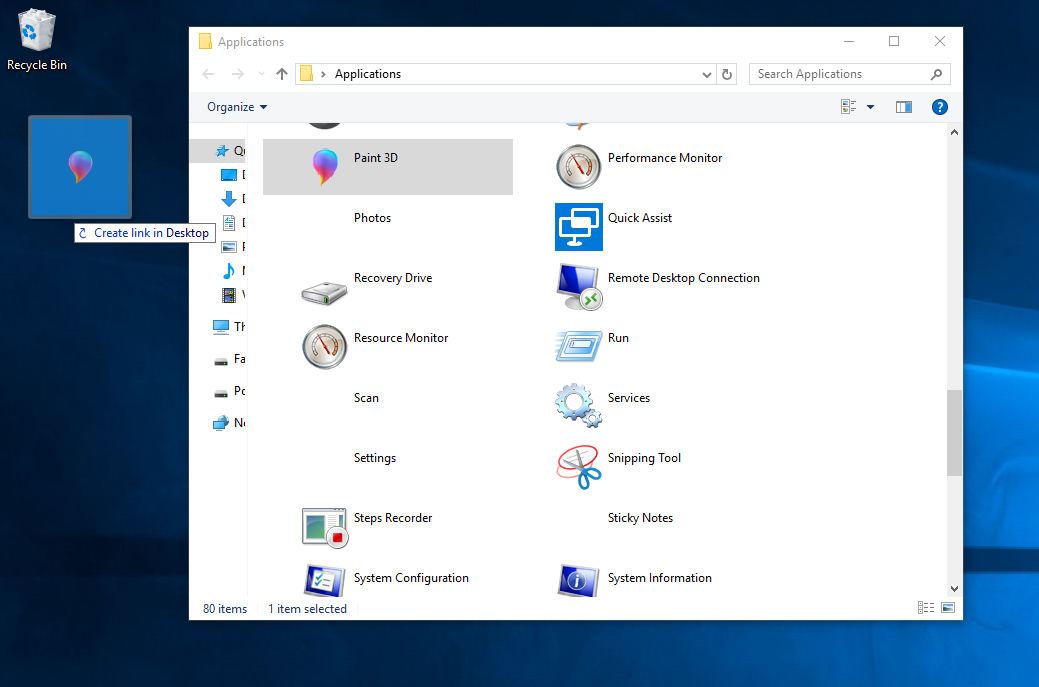Select the Recovery Drive icon
This screenshot has width=1039, height=687.
tap(324, 292)
